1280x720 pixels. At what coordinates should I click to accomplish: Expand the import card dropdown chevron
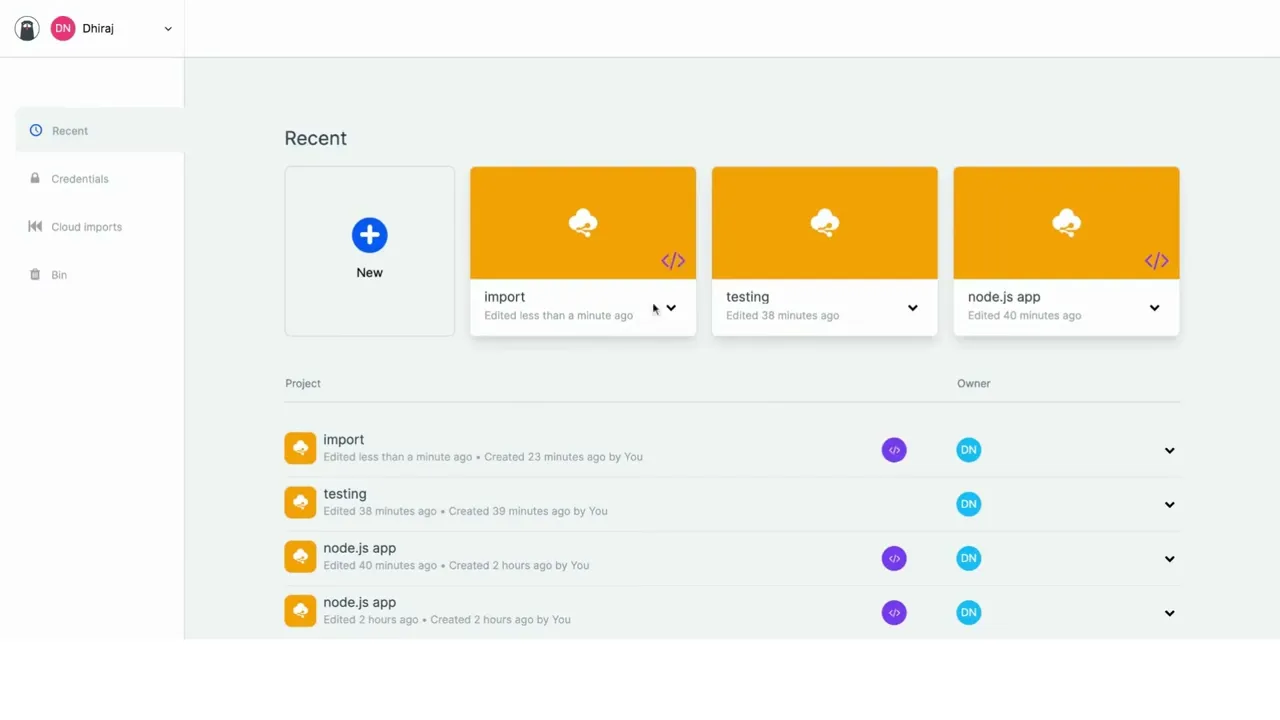click(671, 308)
